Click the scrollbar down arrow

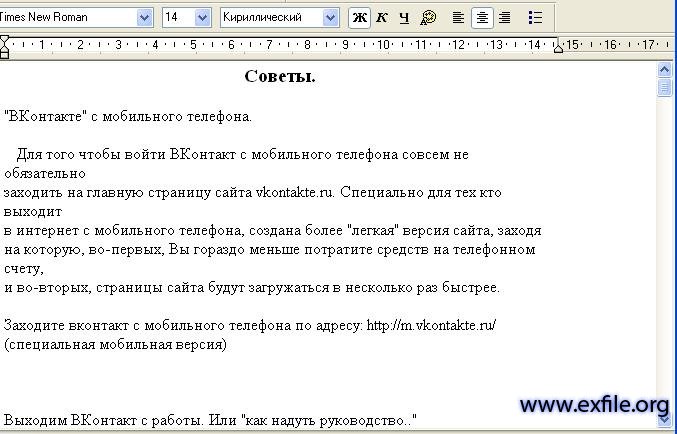pyautogui.click(x=664, y=419)
